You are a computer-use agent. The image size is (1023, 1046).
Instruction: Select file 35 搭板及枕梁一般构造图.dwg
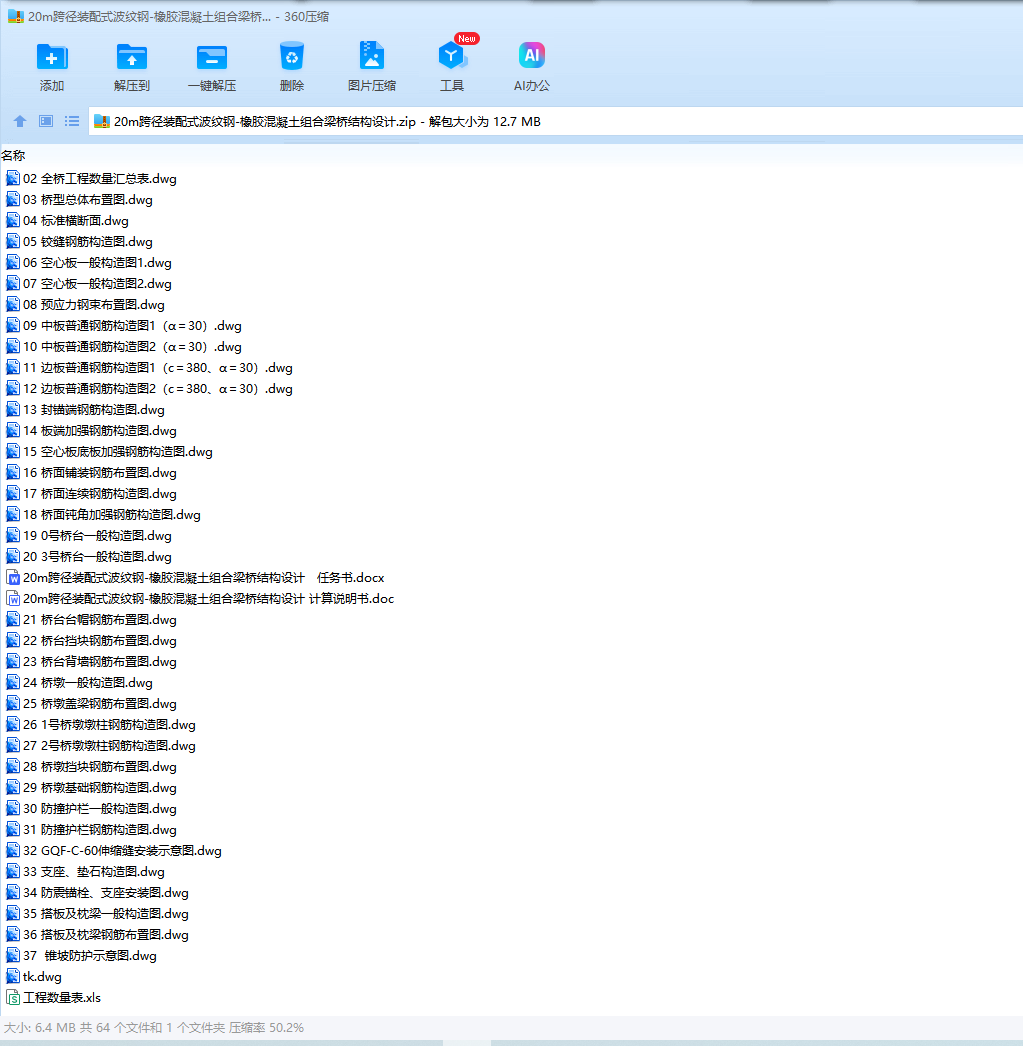[97, 914]
